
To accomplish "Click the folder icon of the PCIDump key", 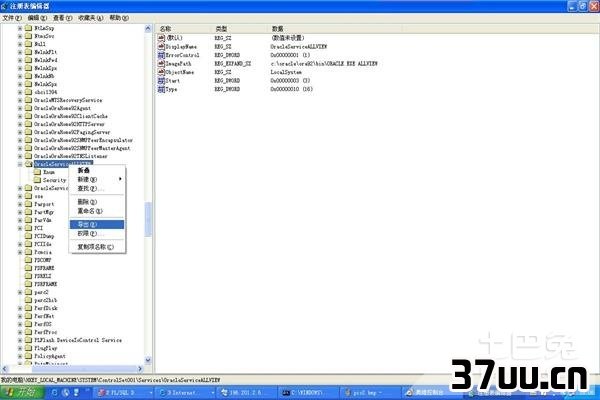I will (x=28, y=236).
